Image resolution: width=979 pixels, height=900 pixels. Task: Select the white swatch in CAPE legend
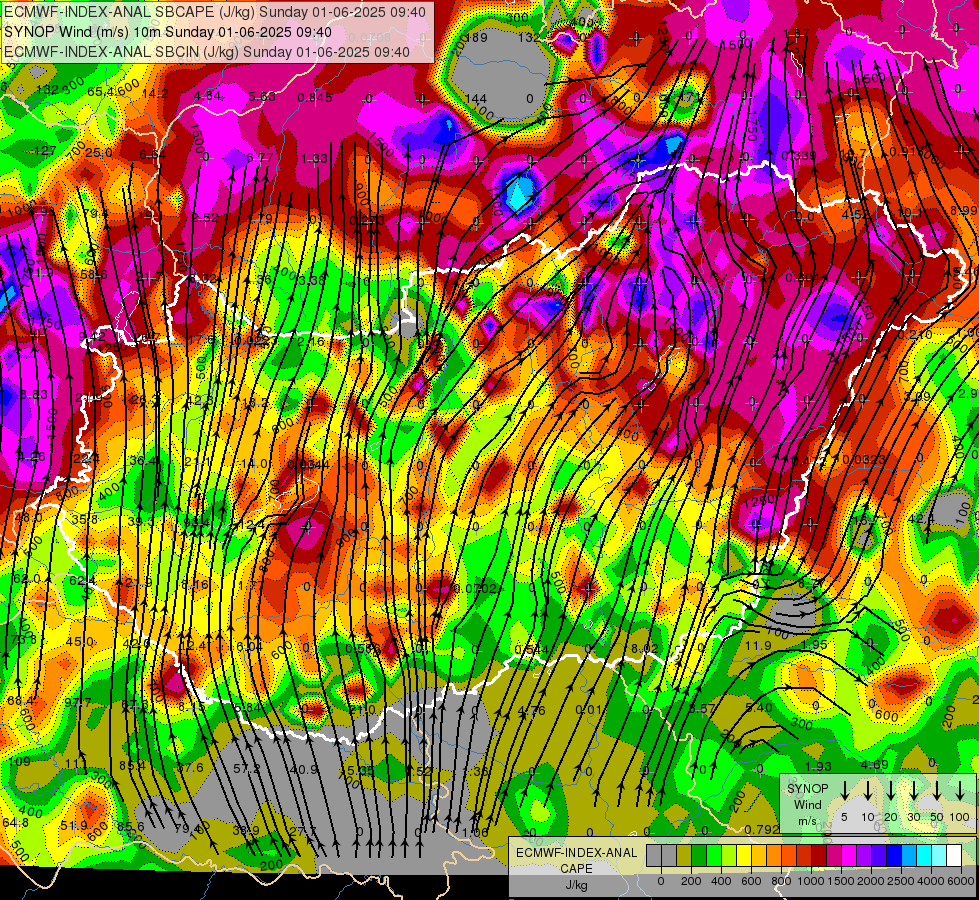[954, 856]
